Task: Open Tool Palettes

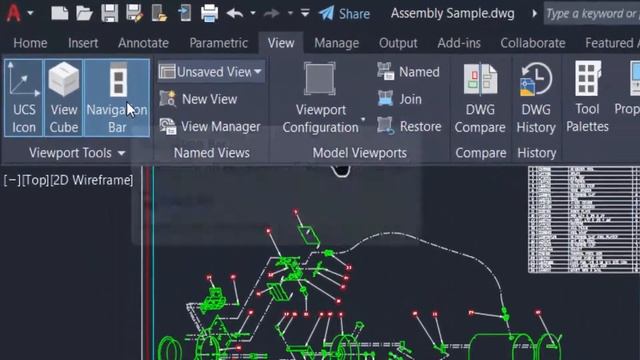Action: click(x=587, y=97)
